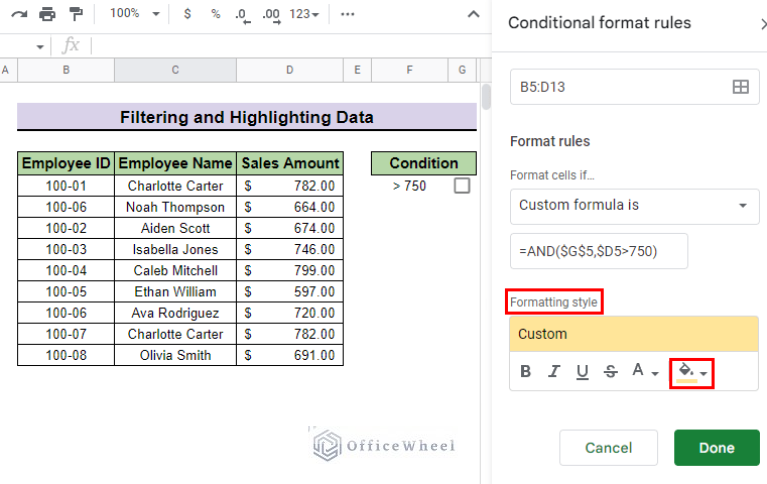This screenshot has width=767, height=484.
Task: Select the Condition header cell
Action: pos(424,163)
